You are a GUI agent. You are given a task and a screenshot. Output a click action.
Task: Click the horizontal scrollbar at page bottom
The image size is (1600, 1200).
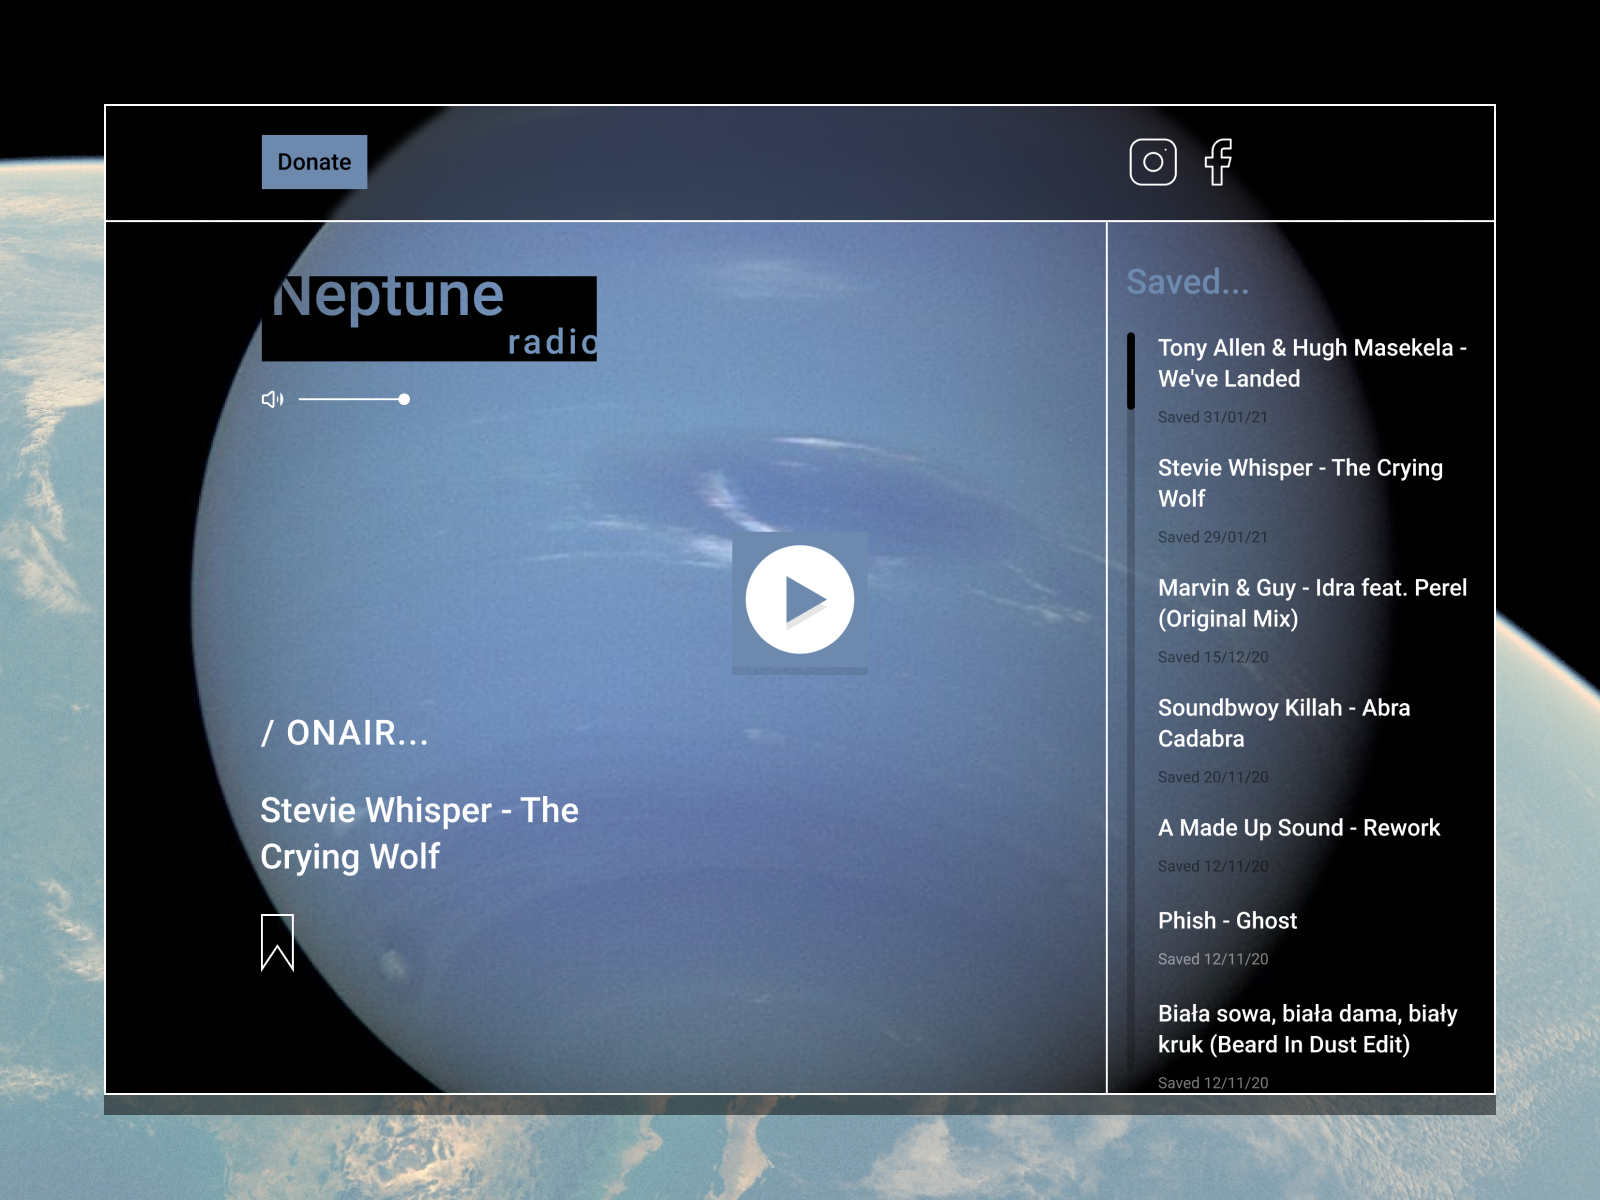800,1107
